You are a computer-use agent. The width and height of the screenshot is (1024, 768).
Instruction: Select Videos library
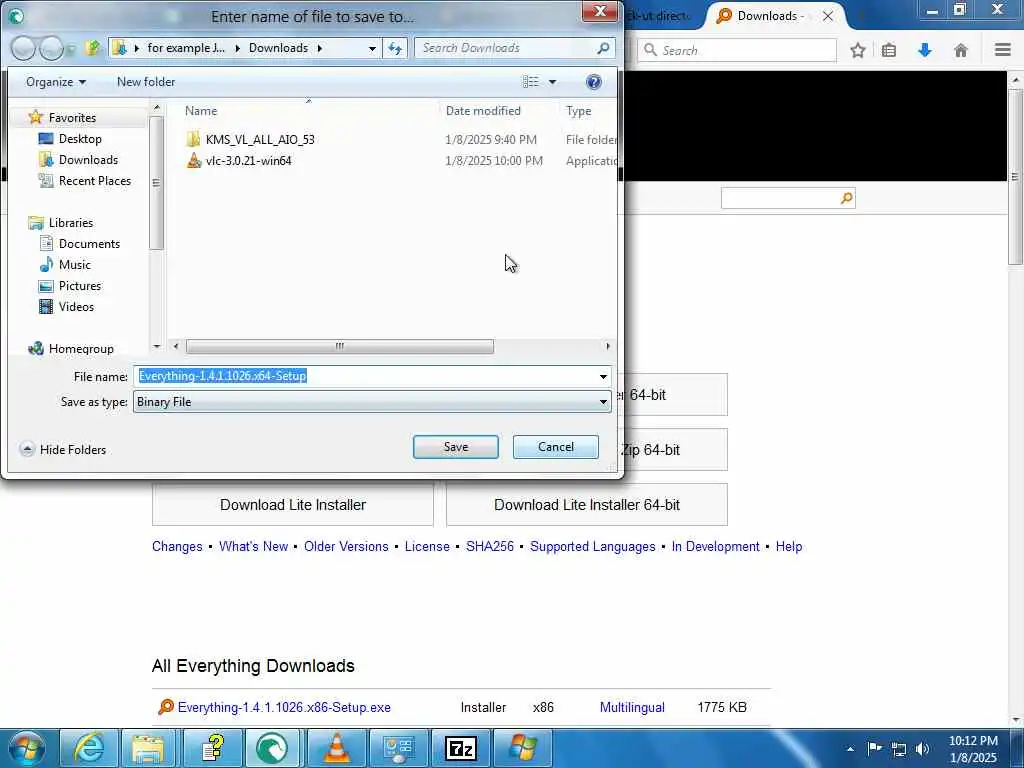(x=76, y=306)
